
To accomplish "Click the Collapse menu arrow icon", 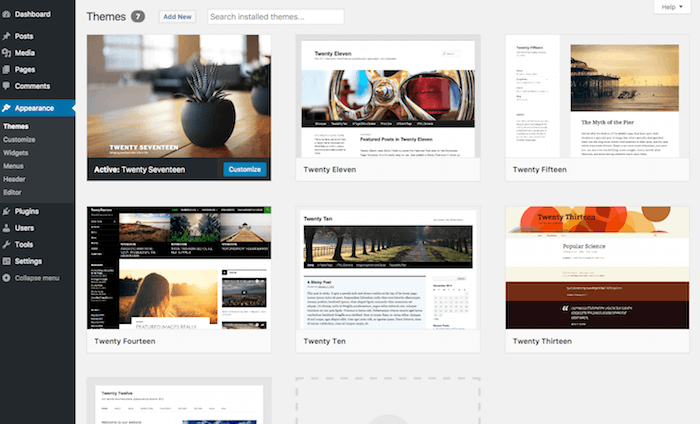I will coord(6,278).
